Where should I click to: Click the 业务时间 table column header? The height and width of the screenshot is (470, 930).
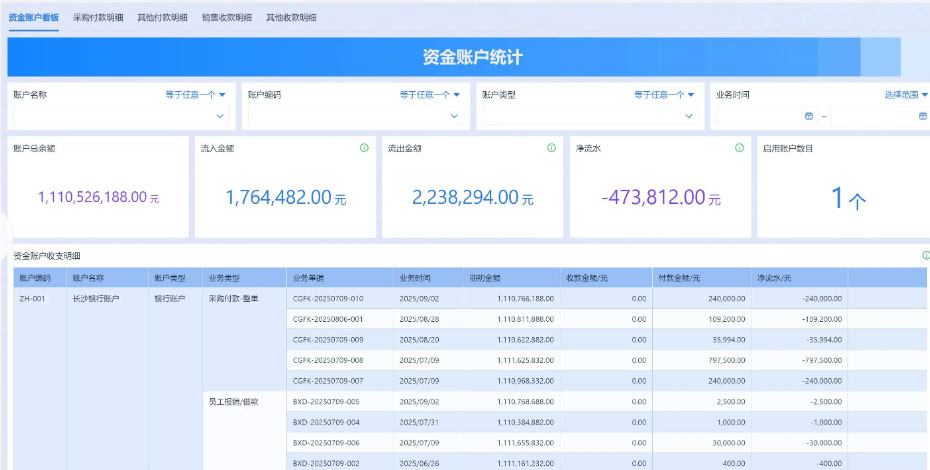tap(414, 277)
